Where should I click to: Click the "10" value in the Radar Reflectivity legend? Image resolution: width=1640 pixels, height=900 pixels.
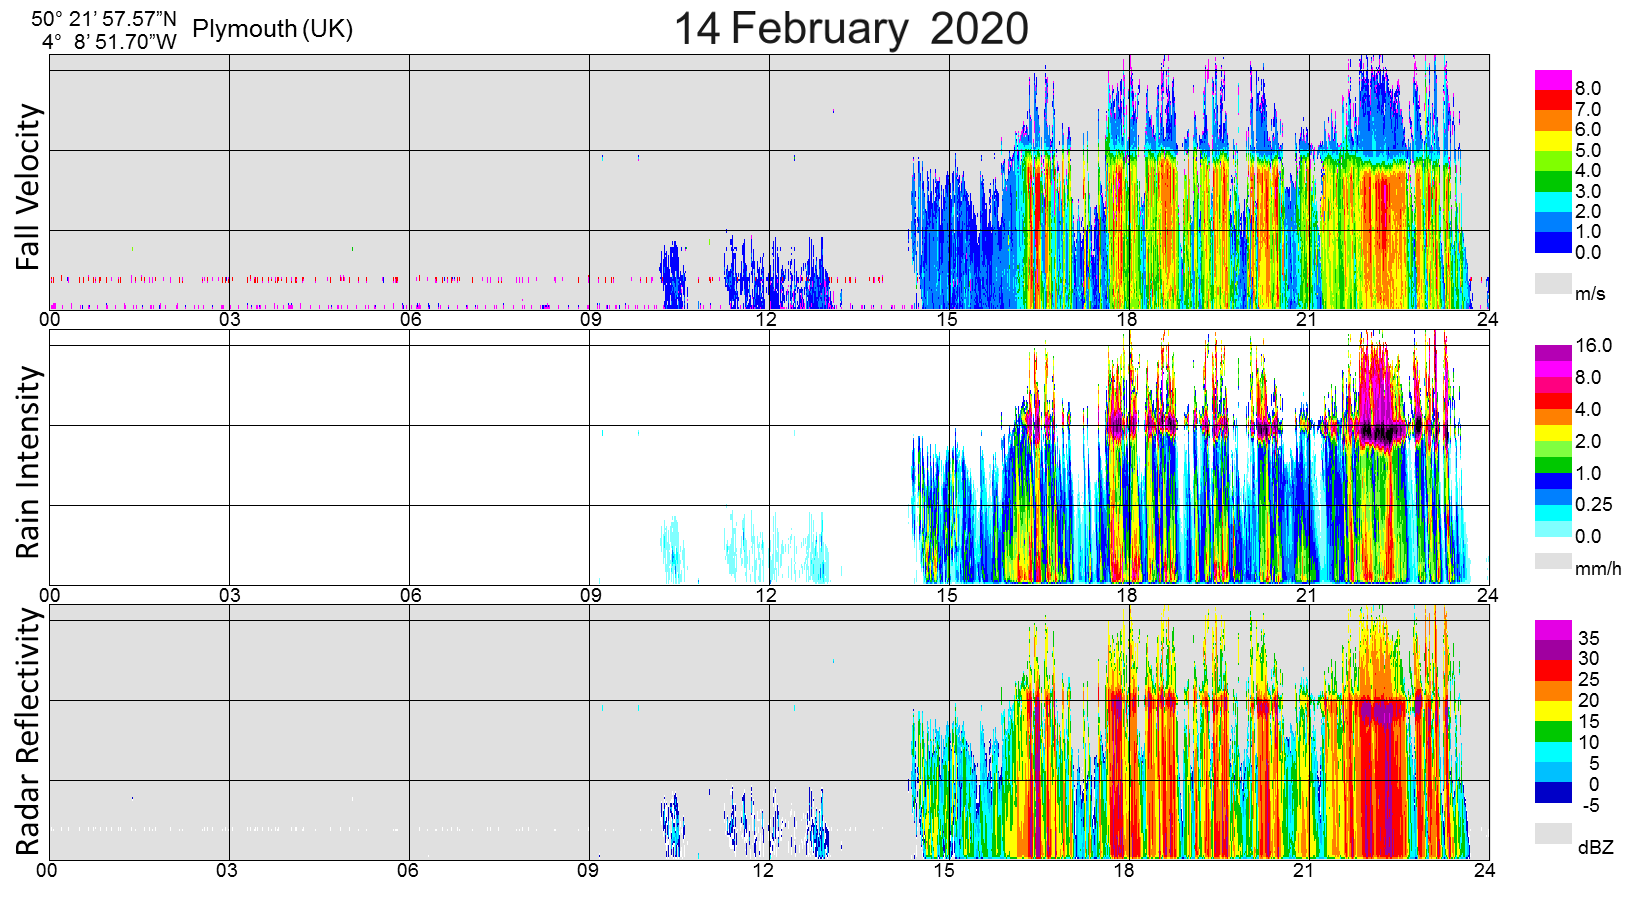coord(1588,743)
